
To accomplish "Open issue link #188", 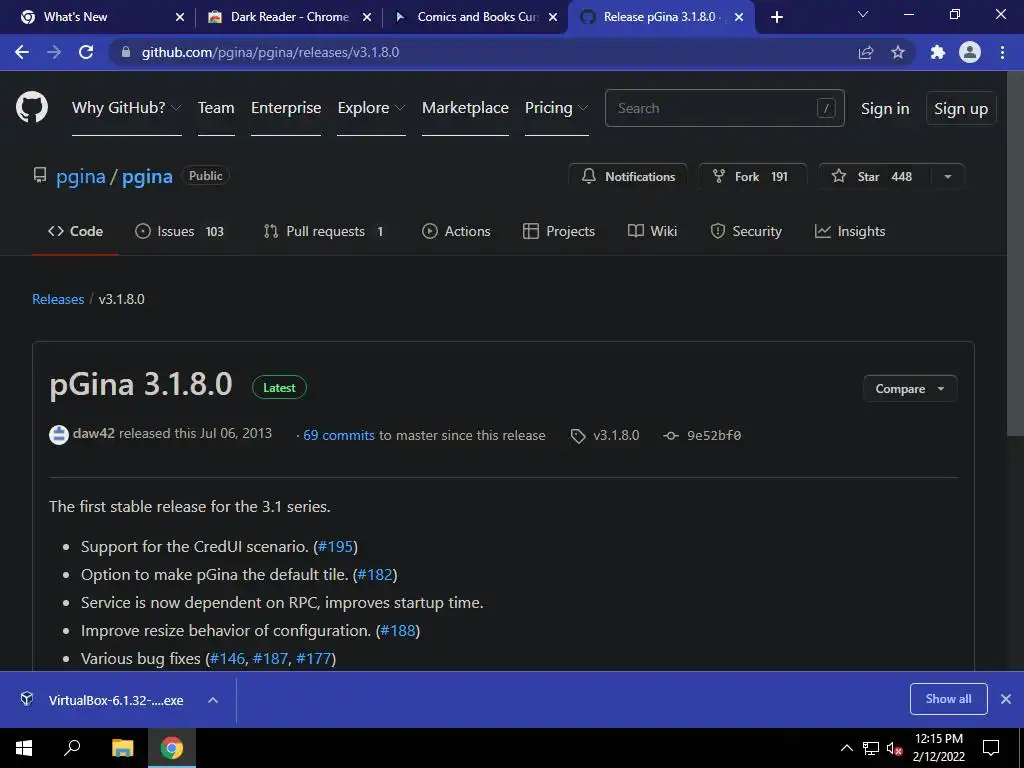I will coord(398,631).
